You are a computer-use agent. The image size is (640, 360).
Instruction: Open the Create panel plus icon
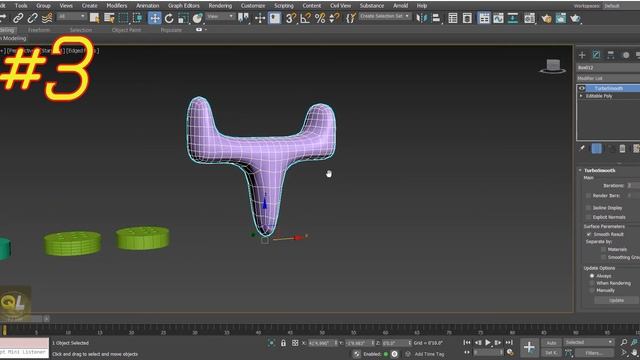[582, 55]
